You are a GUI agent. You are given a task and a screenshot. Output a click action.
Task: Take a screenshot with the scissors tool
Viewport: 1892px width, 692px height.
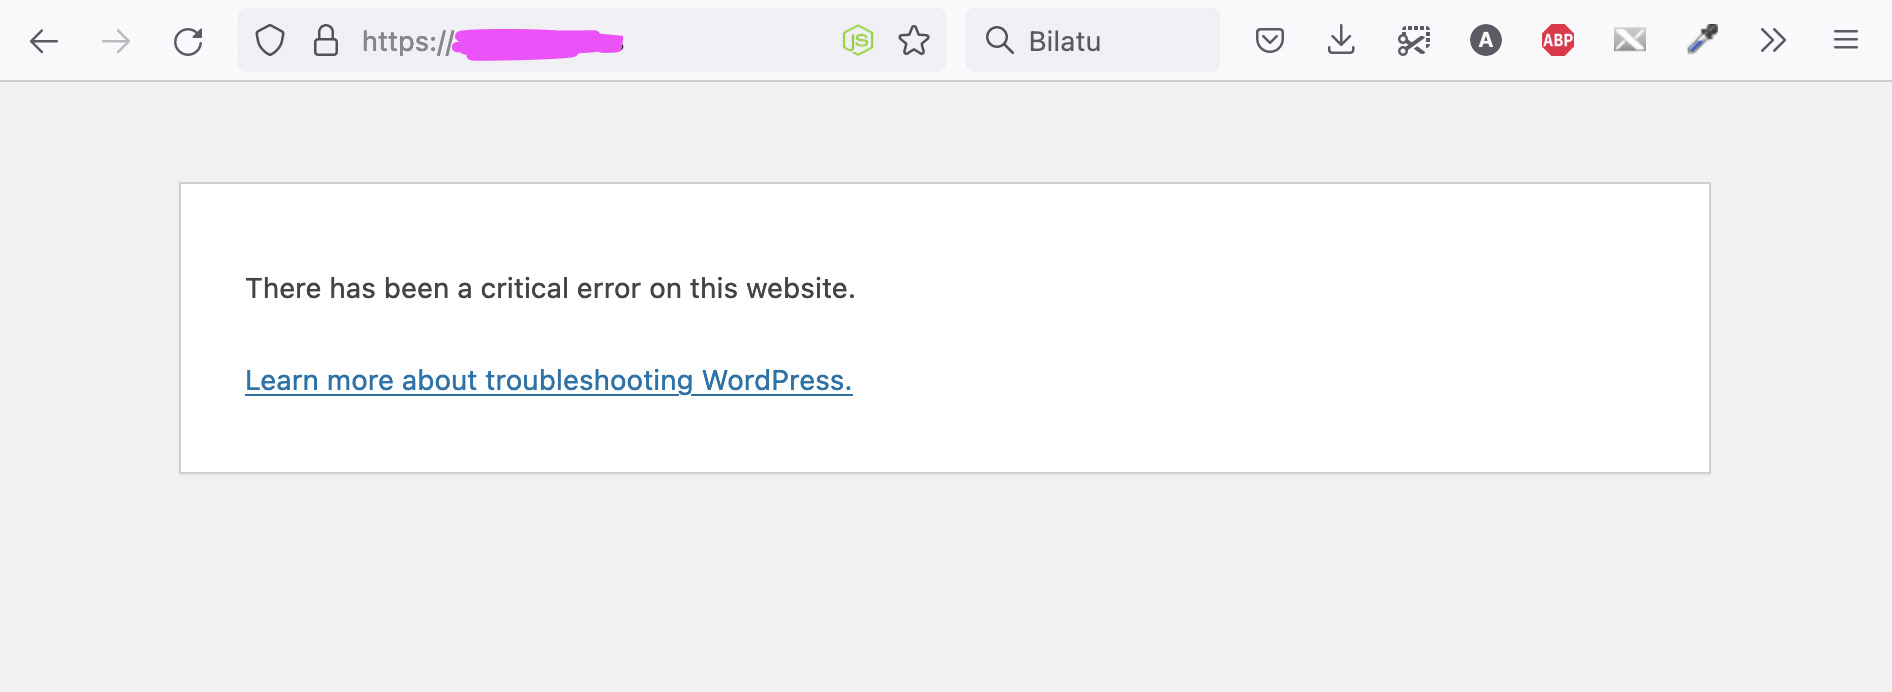[1414, 41]
